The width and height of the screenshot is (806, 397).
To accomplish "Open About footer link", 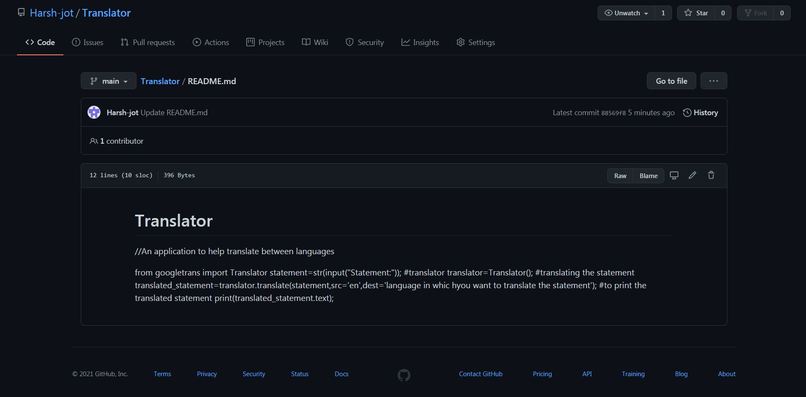I will point(727,374).
